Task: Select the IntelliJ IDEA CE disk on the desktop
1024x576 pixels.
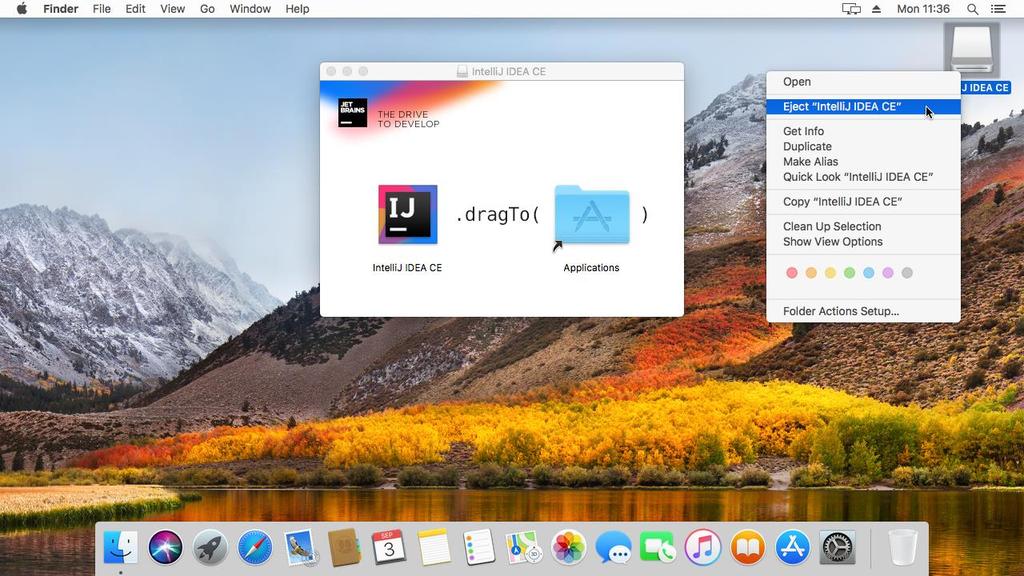Action: click(972, 51)
